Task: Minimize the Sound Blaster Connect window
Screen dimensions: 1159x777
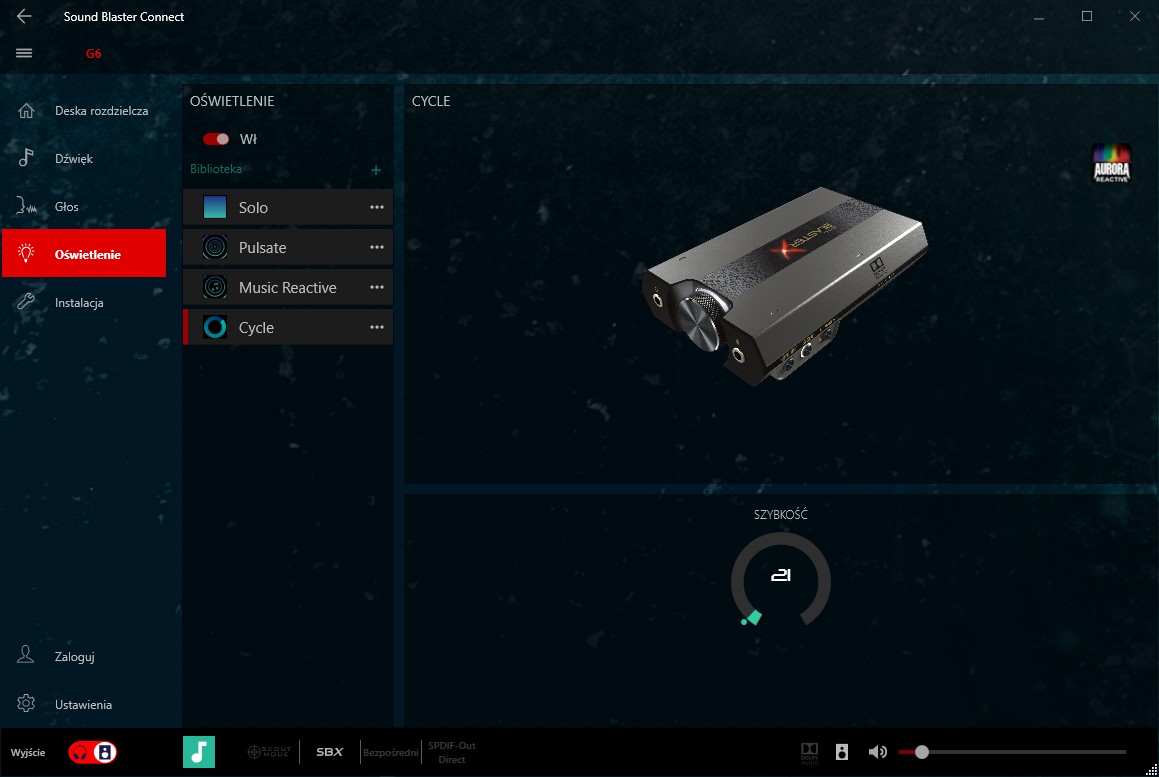Action: (1039, 16)
